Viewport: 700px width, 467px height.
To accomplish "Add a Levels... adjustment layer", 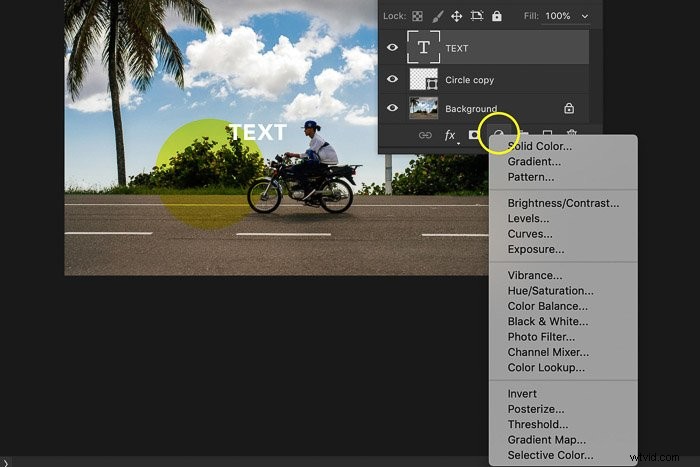I will (528, 219).
